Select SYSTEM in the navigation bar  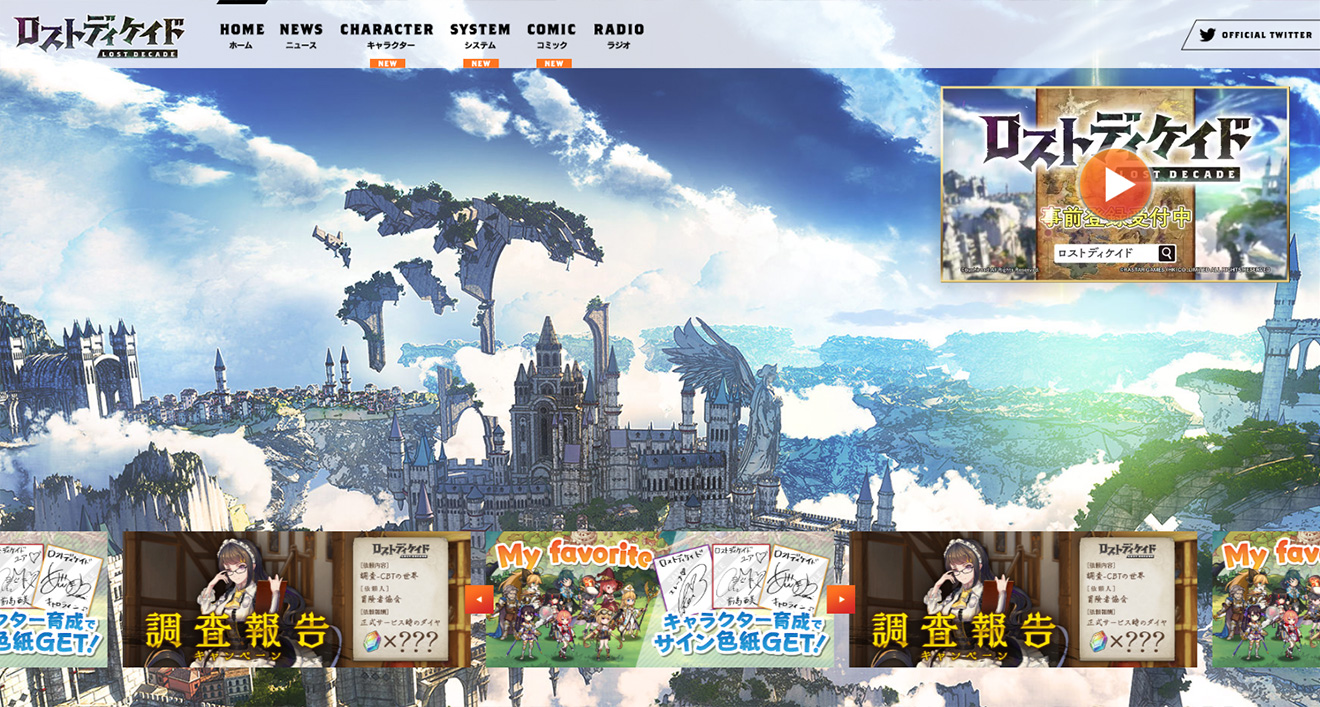click(x=480, y=35)
